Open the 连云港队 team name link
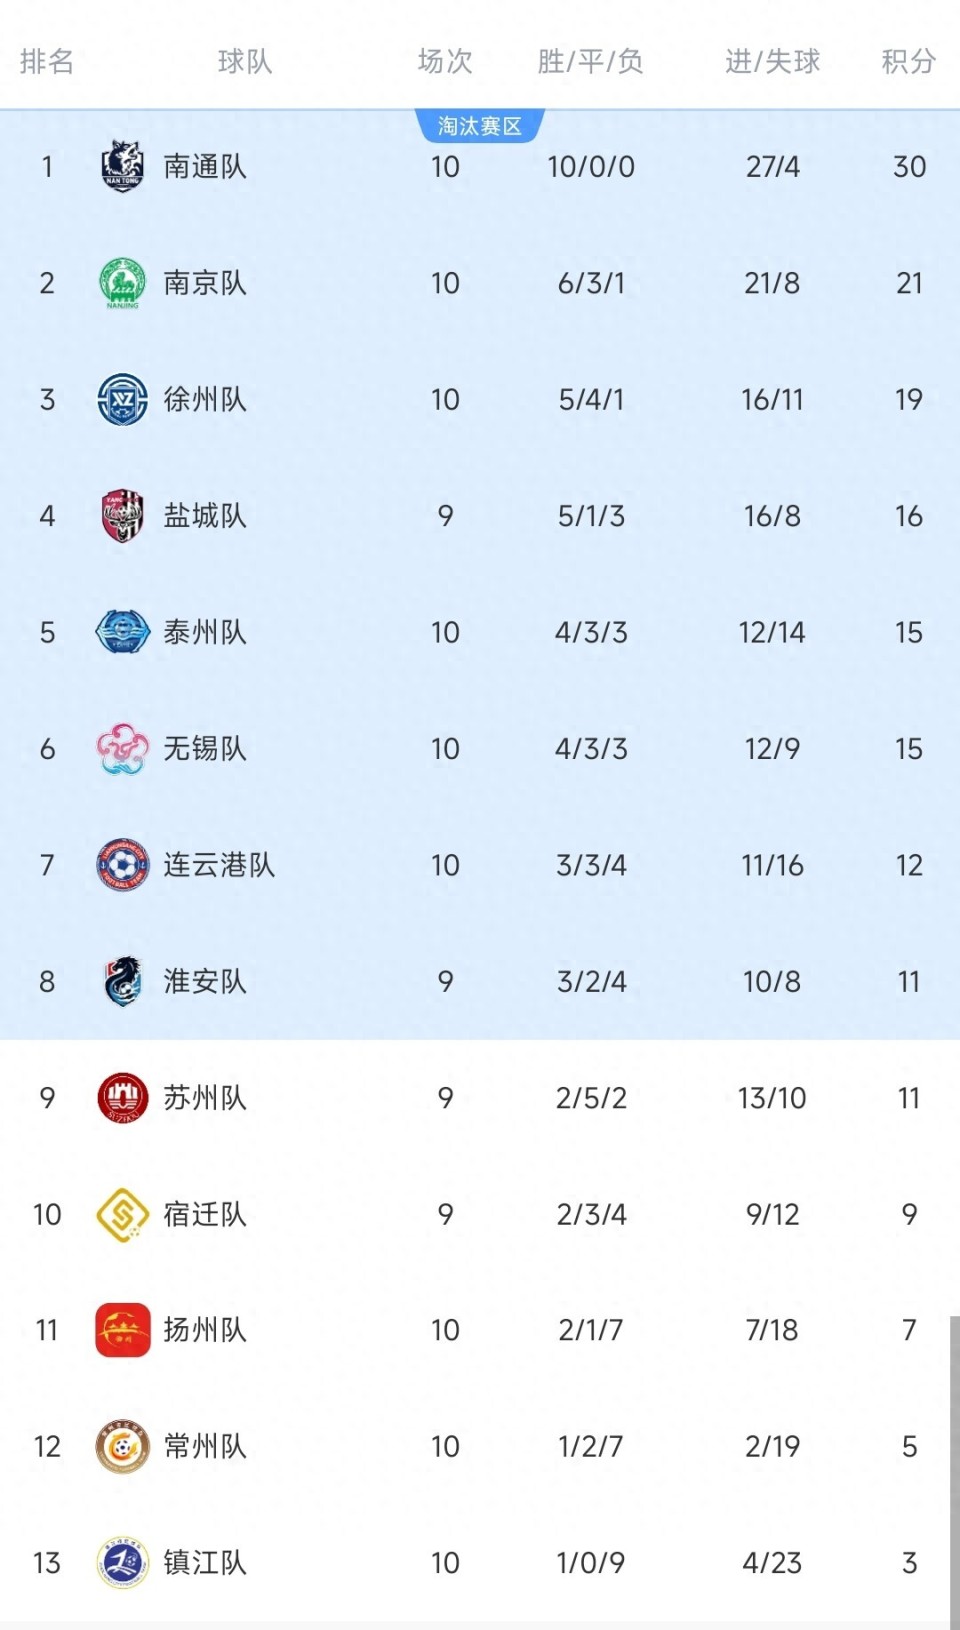960x1630 pixels. point(219,865)
